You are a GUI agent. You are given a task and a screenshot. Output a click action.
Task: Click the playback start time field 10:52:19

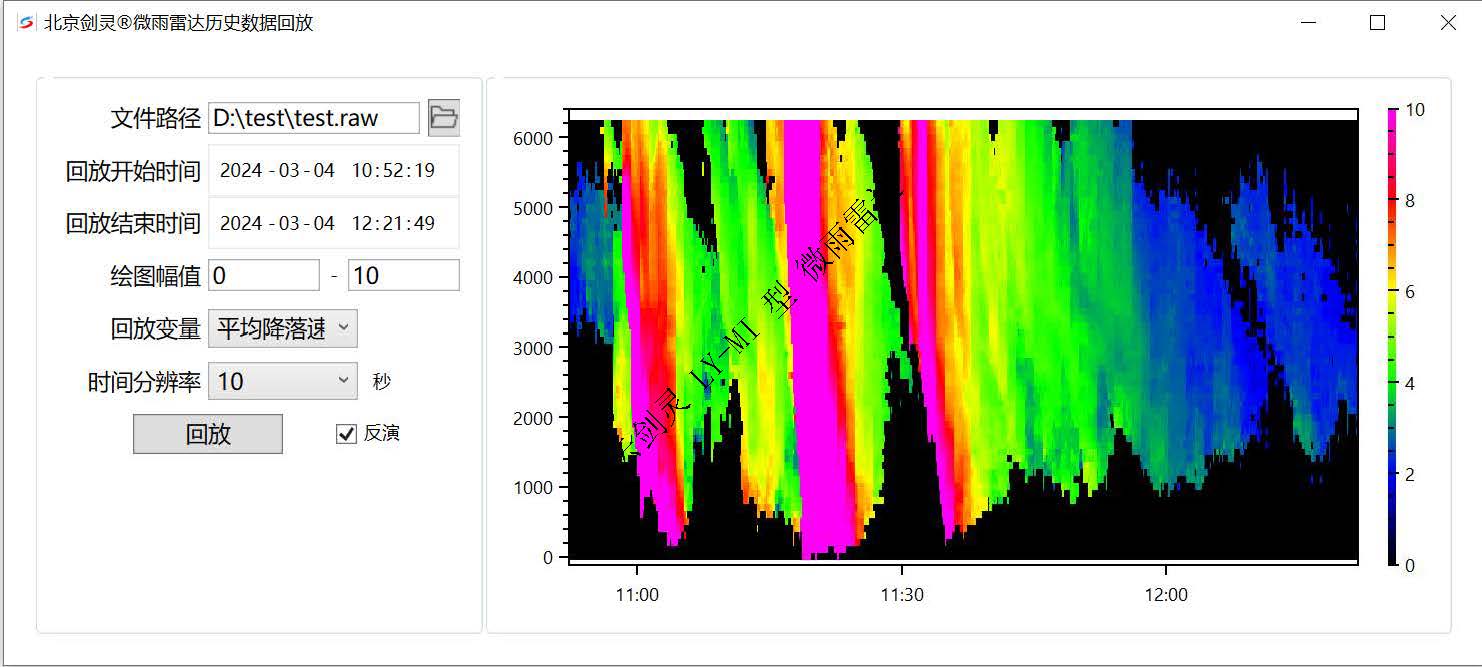coord(333,170)
